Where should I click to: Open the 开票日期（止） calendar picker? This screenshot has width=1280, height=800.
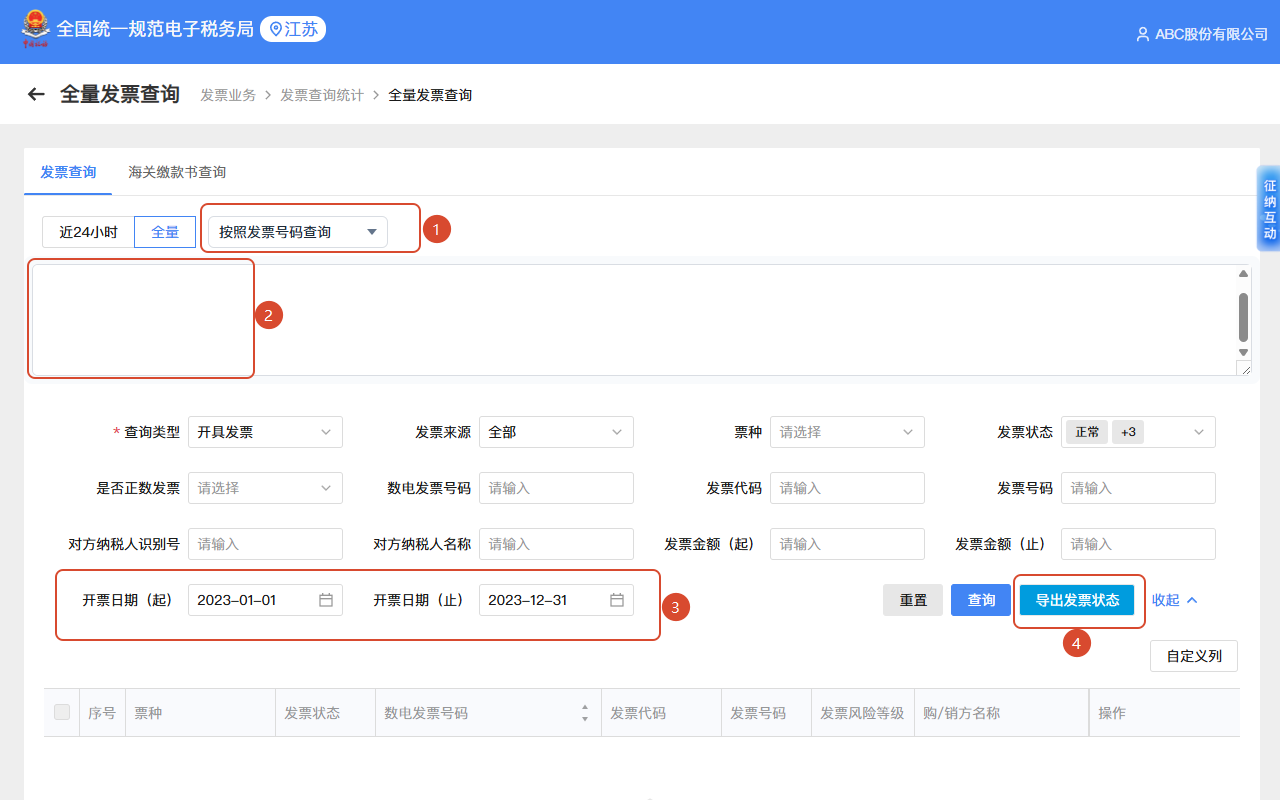(616, 600)
